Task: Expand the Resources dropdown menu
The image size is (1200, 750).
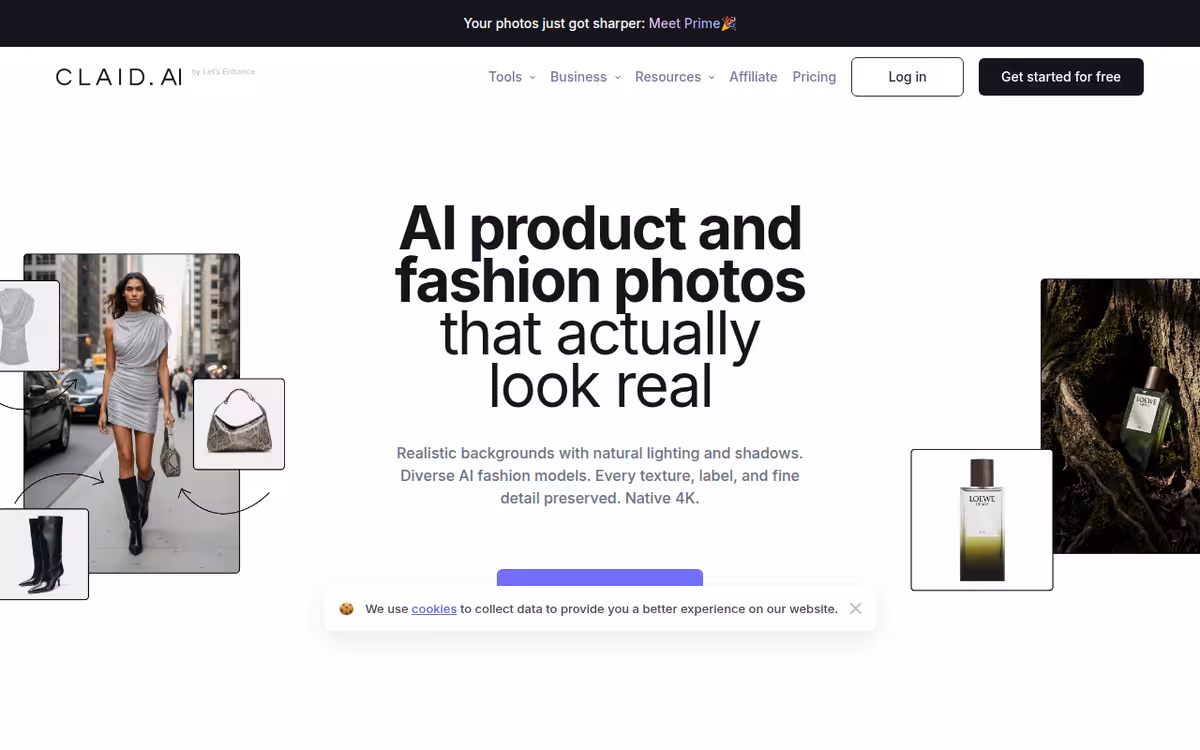Action: pyautogui.click(x=675, y=77)
